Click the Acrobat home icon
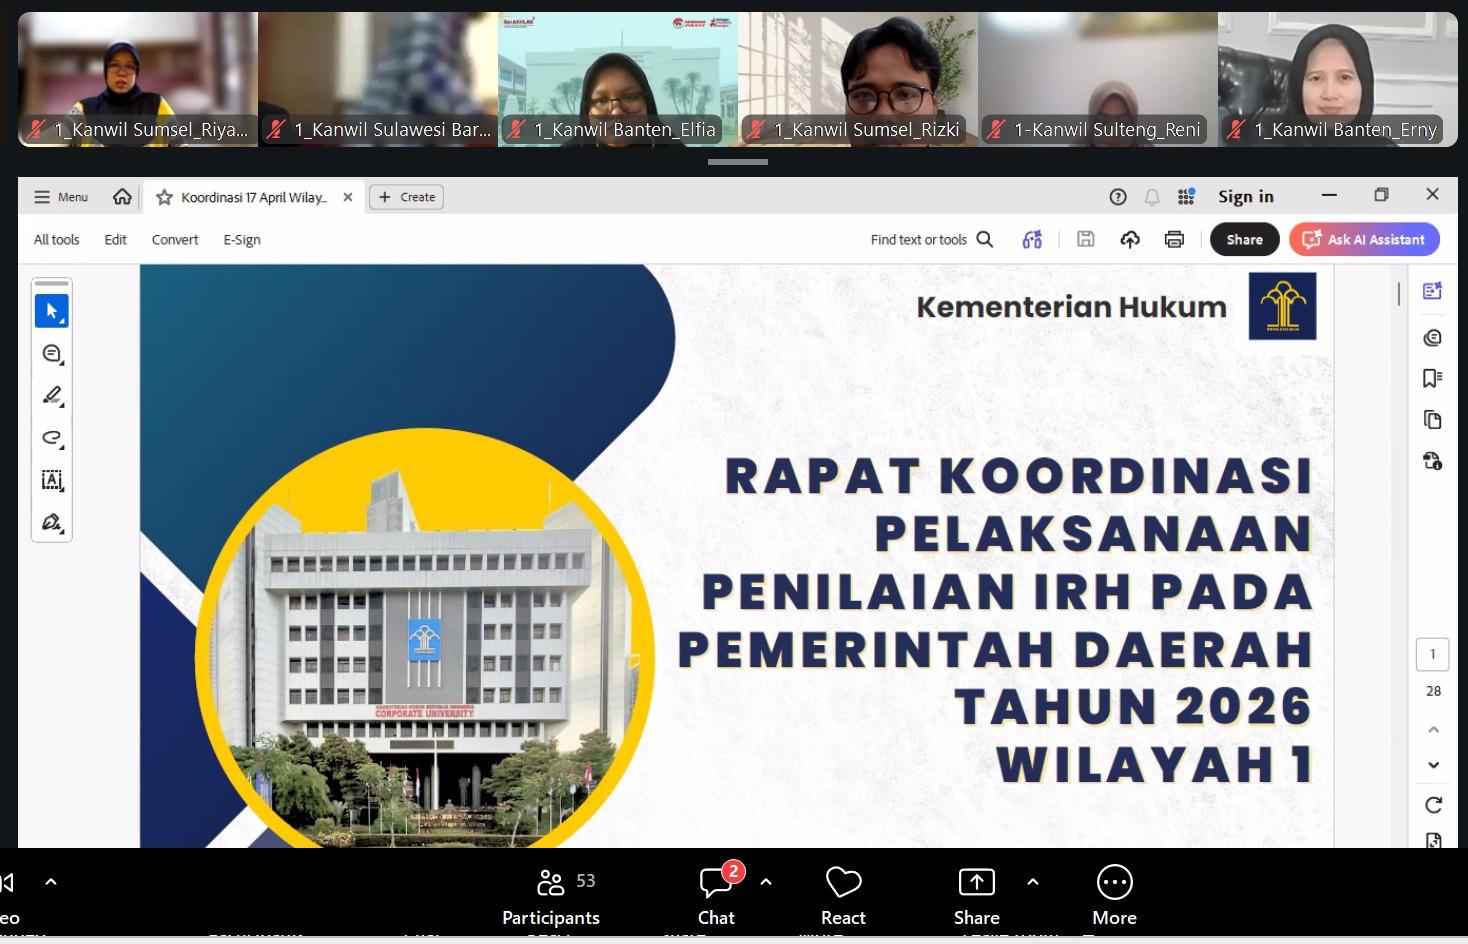Screen dimensions: 1468x944 pos(122,197)
